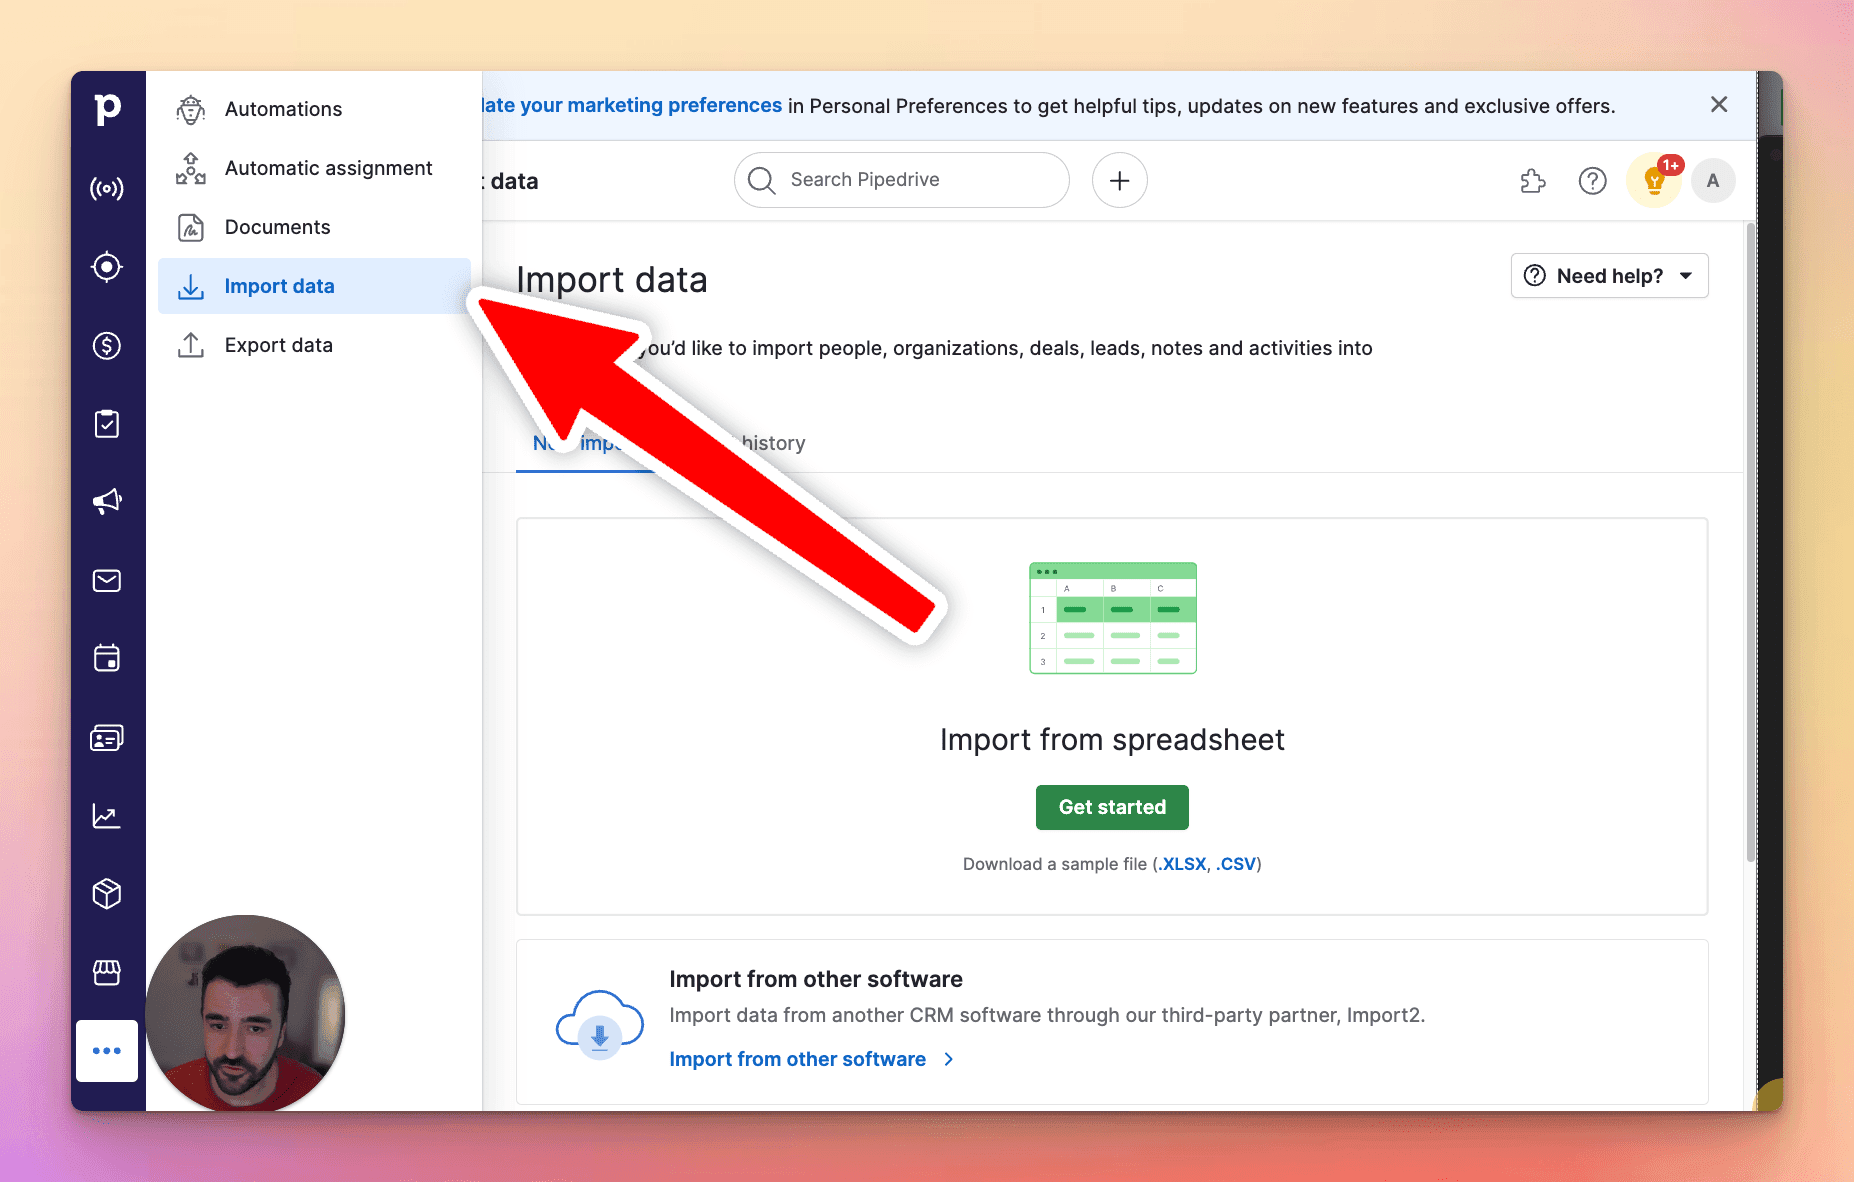1854x1182 pixels.
Task: Download the .XLSX sample file
Action: click(x=1182, y=864)
